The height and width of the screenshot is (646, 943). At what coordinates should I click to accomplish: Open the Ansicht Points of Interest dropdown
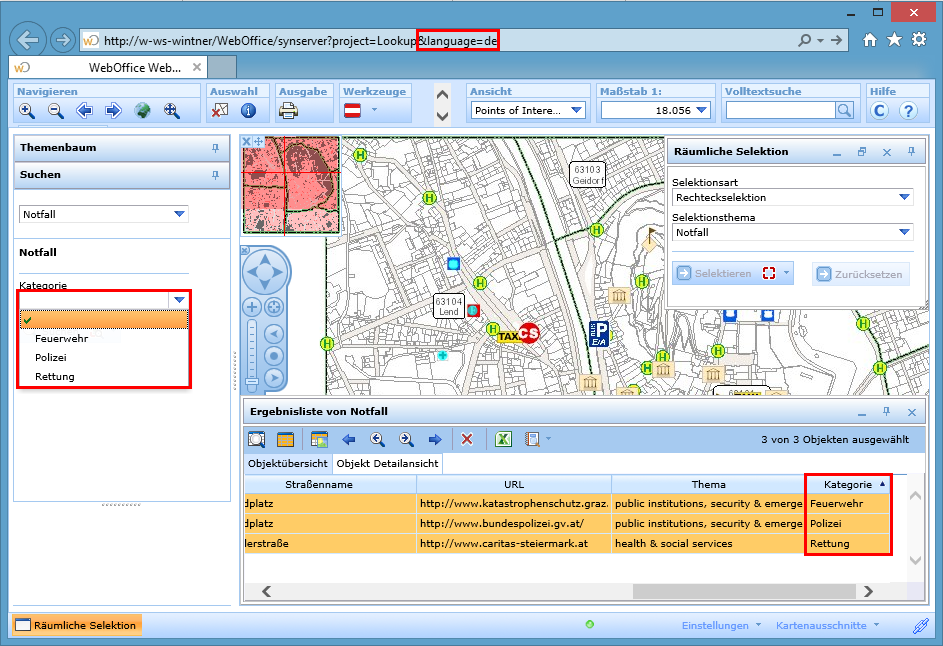(576, 111)
